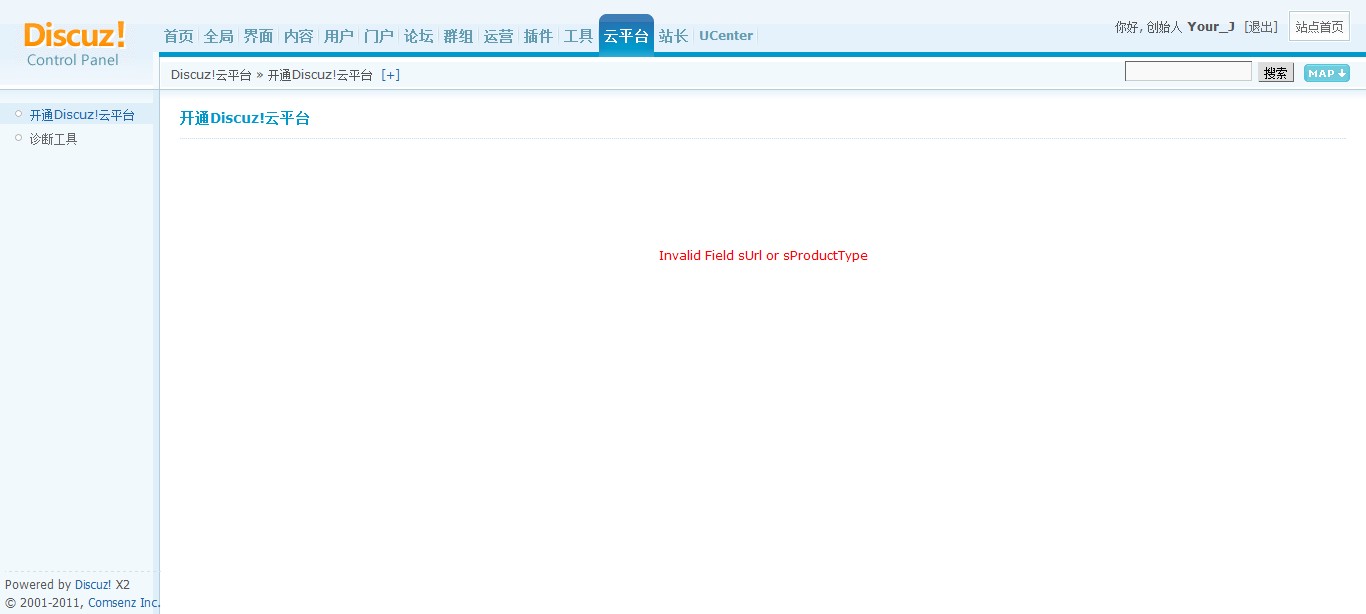Open the 门户 menu tab

point(379,36)
